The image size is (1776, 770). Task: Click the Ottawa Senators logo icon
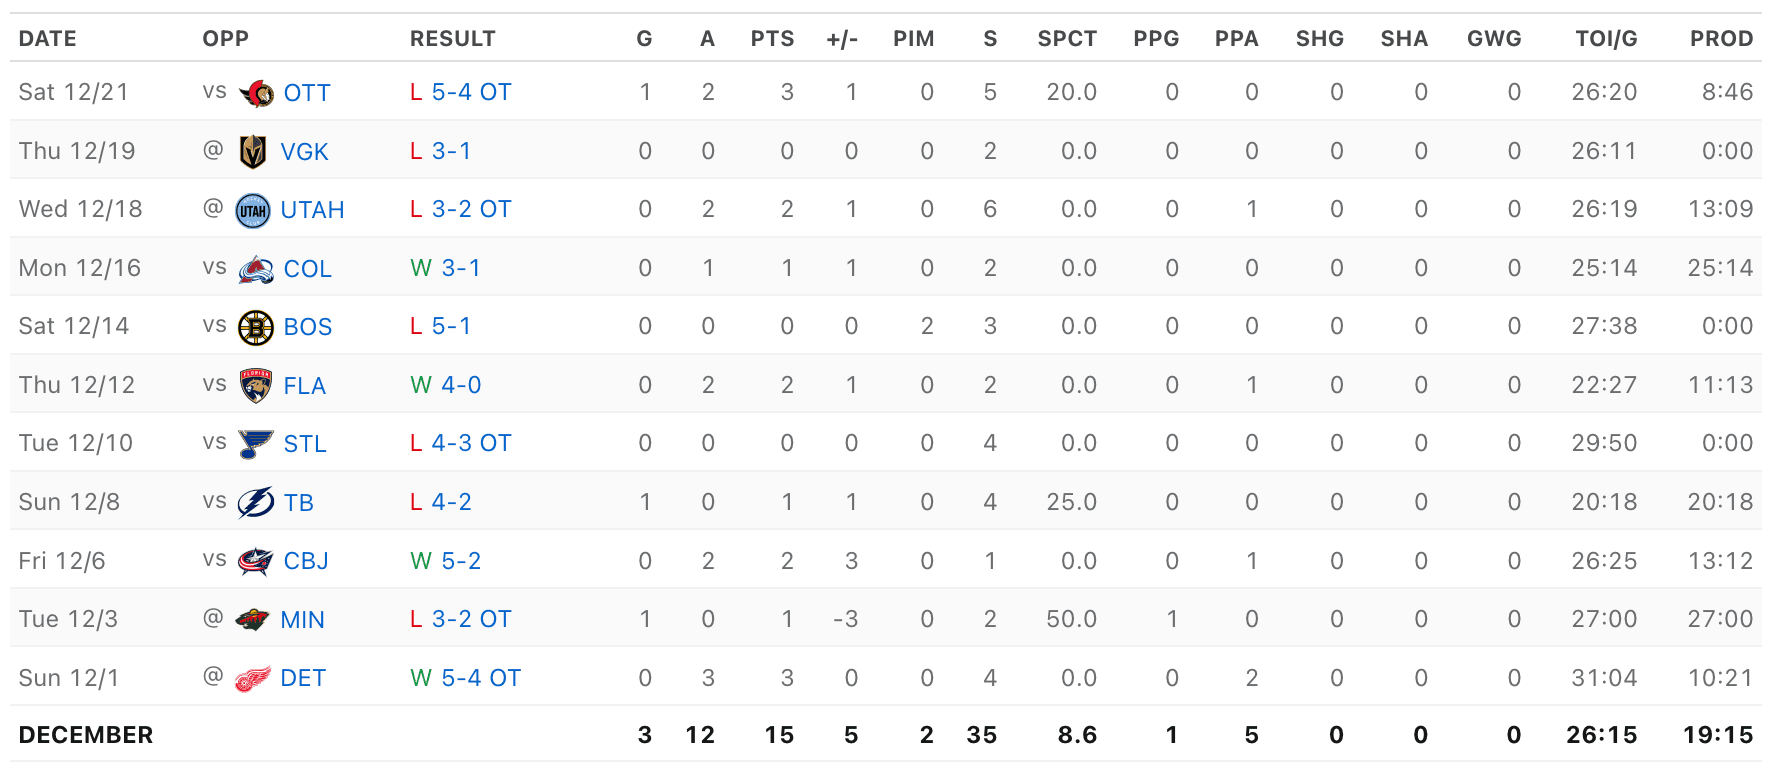click(x=257, y=93)
